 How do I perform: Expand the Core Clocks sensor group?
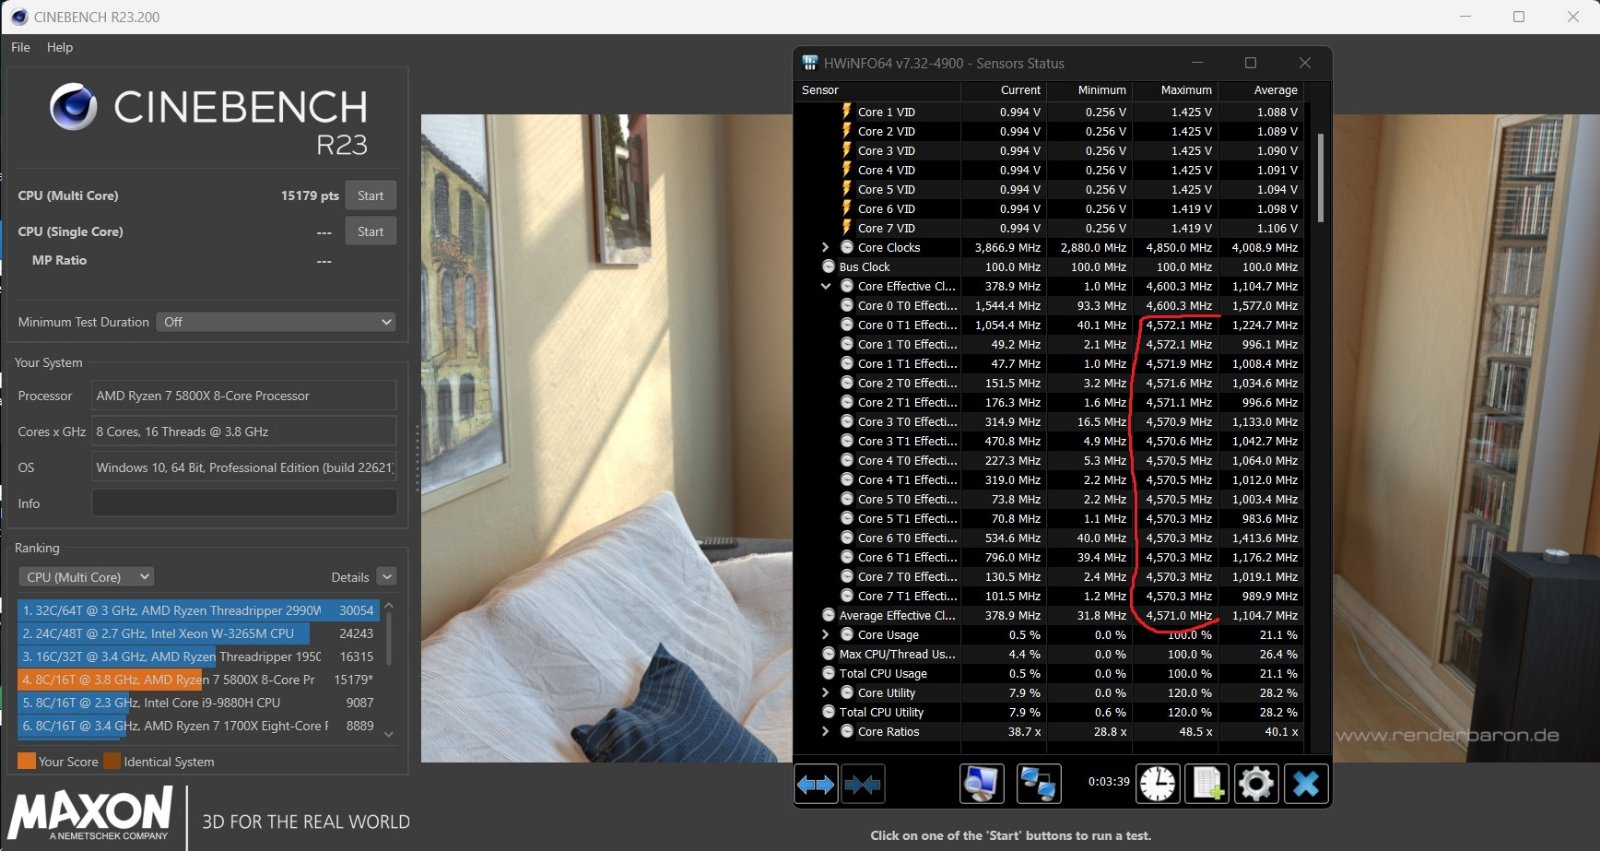tap(825, 247)
